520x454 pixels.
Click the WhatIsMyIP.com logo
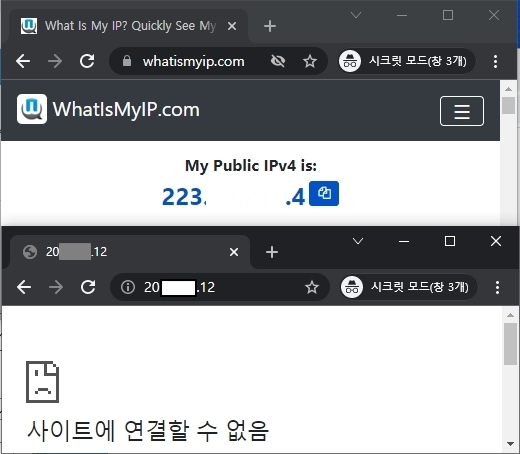[108, 109]
